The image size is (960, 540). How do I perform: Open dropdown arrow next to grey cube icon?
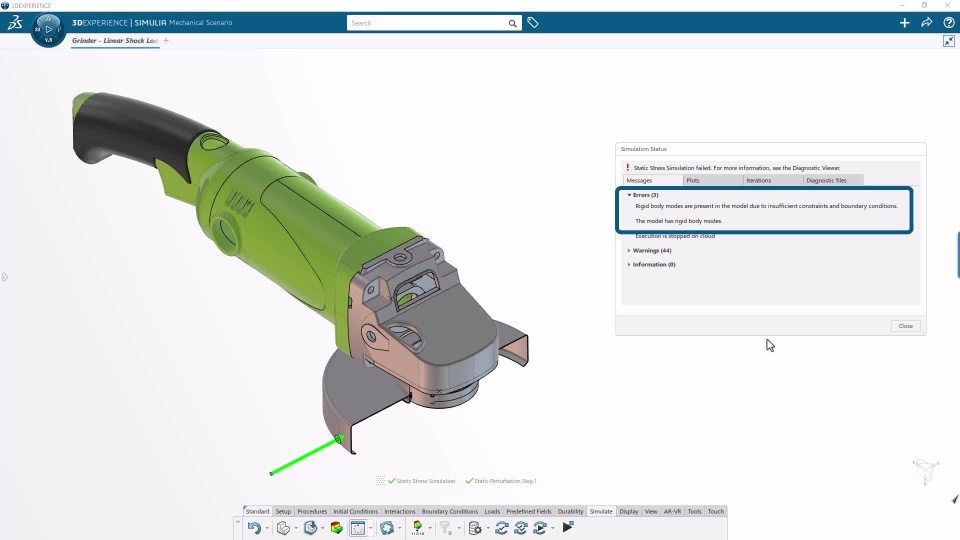pos(296,528)
